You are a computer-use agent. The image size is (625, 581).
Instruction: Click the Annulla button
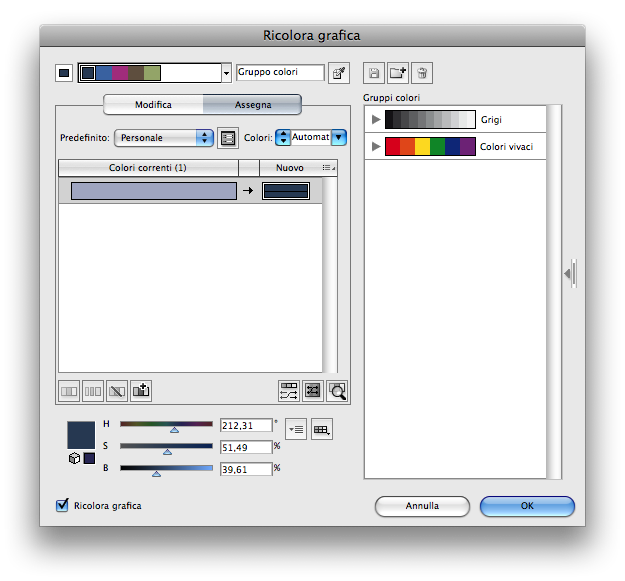422,506
